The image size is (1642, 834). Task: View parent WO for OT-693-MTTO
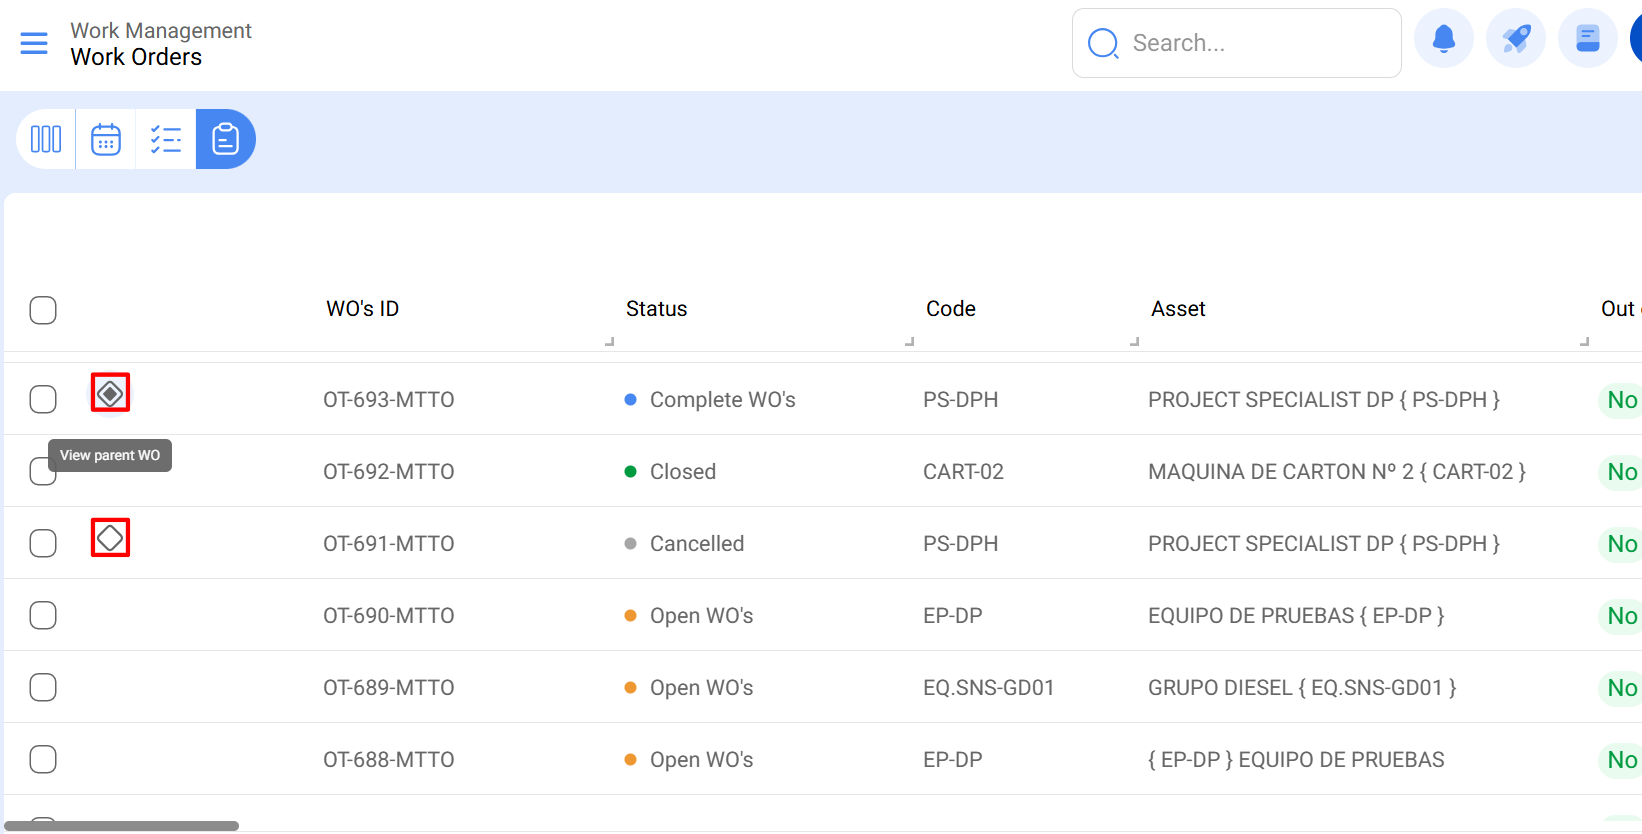click(x=110, y=393)
